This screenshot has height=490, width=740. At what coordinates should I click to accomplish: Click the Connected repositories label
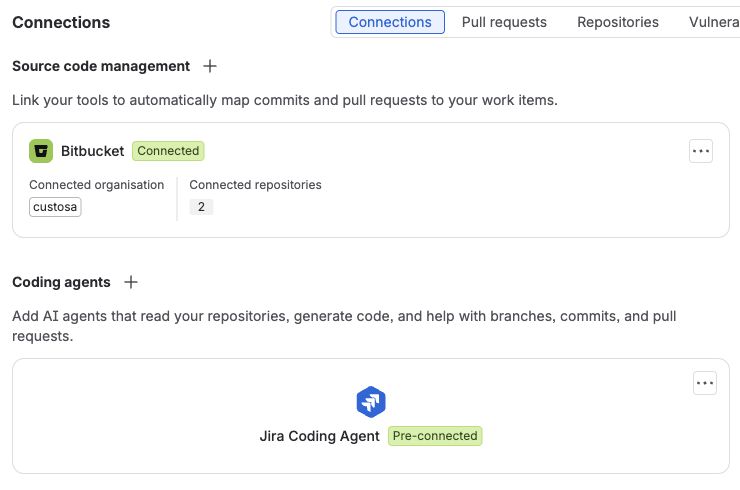point(255,185)
